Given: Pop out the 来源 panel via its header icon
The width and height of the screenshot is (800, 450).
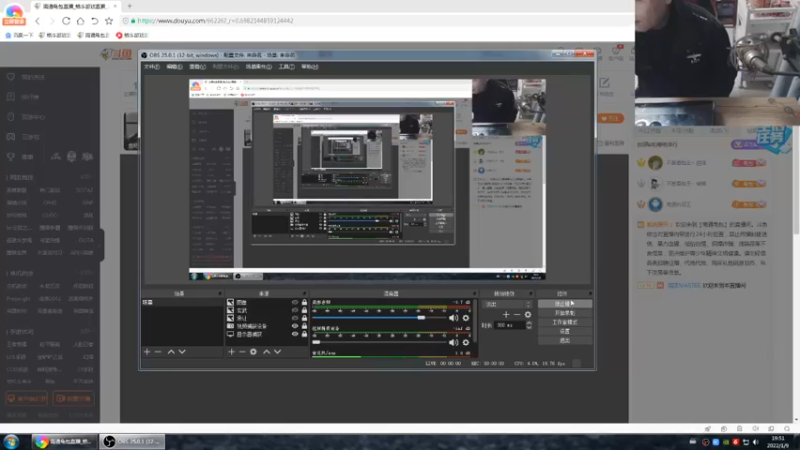Looking at the screenshot, I should click(305, 294).
